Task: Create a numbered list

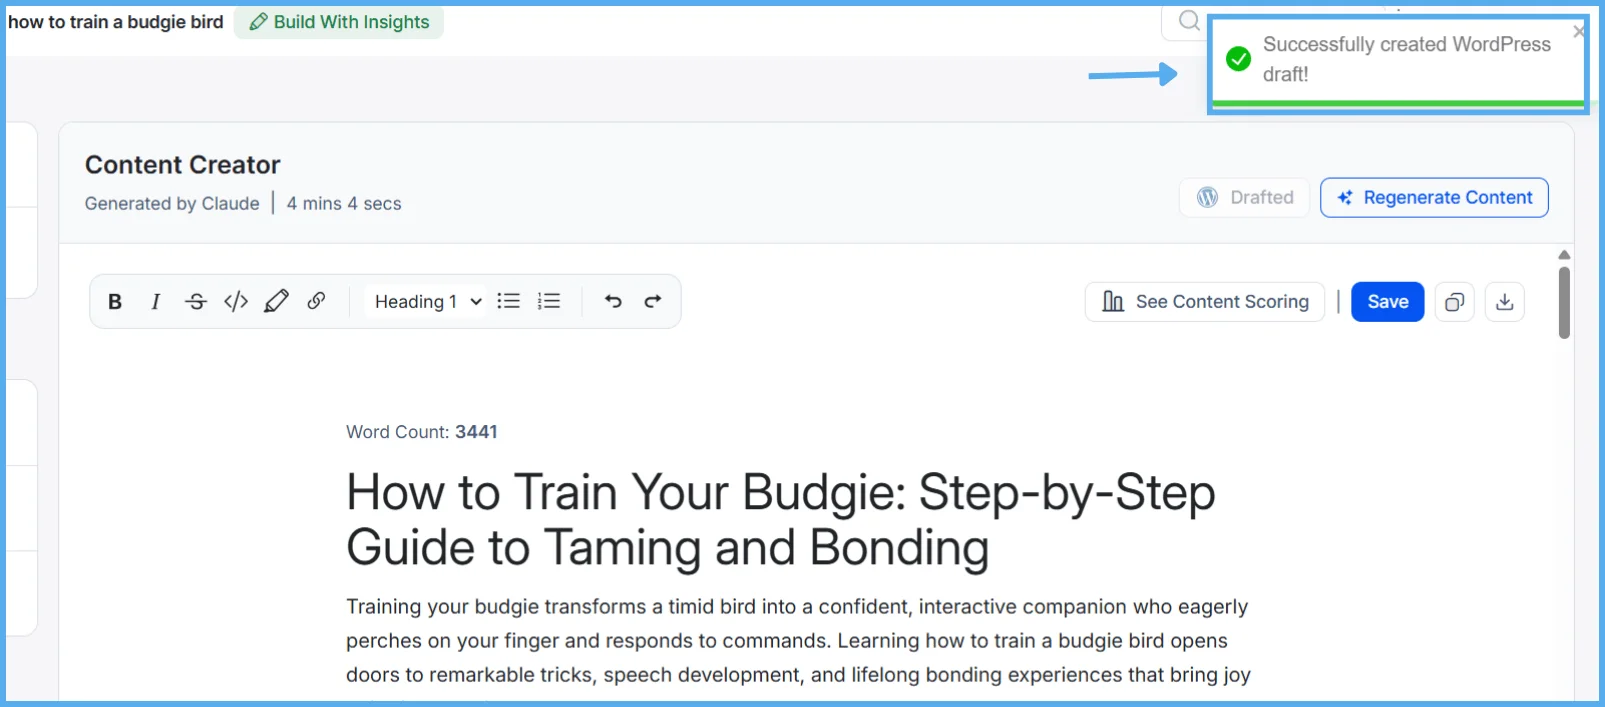Action: [549, 301]
